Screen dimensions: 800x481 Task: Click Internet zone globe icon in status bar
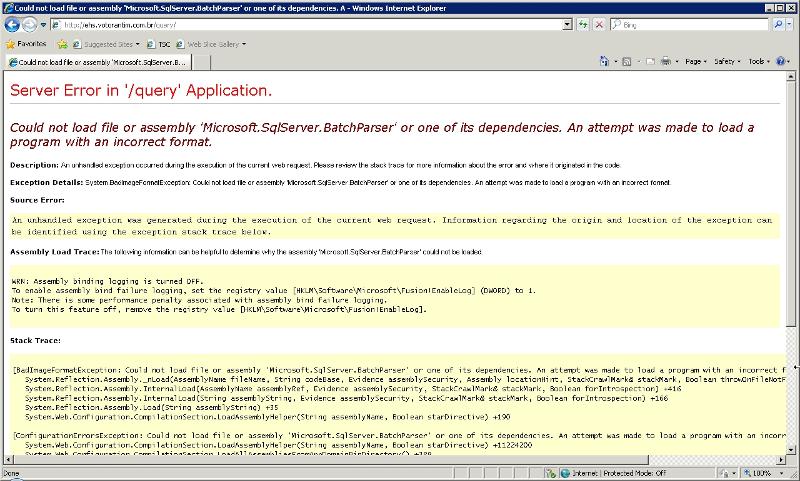(x=565, y=473)
